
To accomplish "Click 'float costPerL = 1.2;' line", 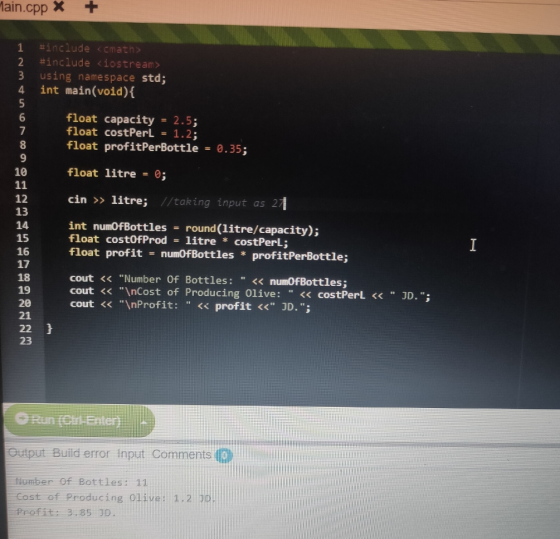I will tap(132, 133).
